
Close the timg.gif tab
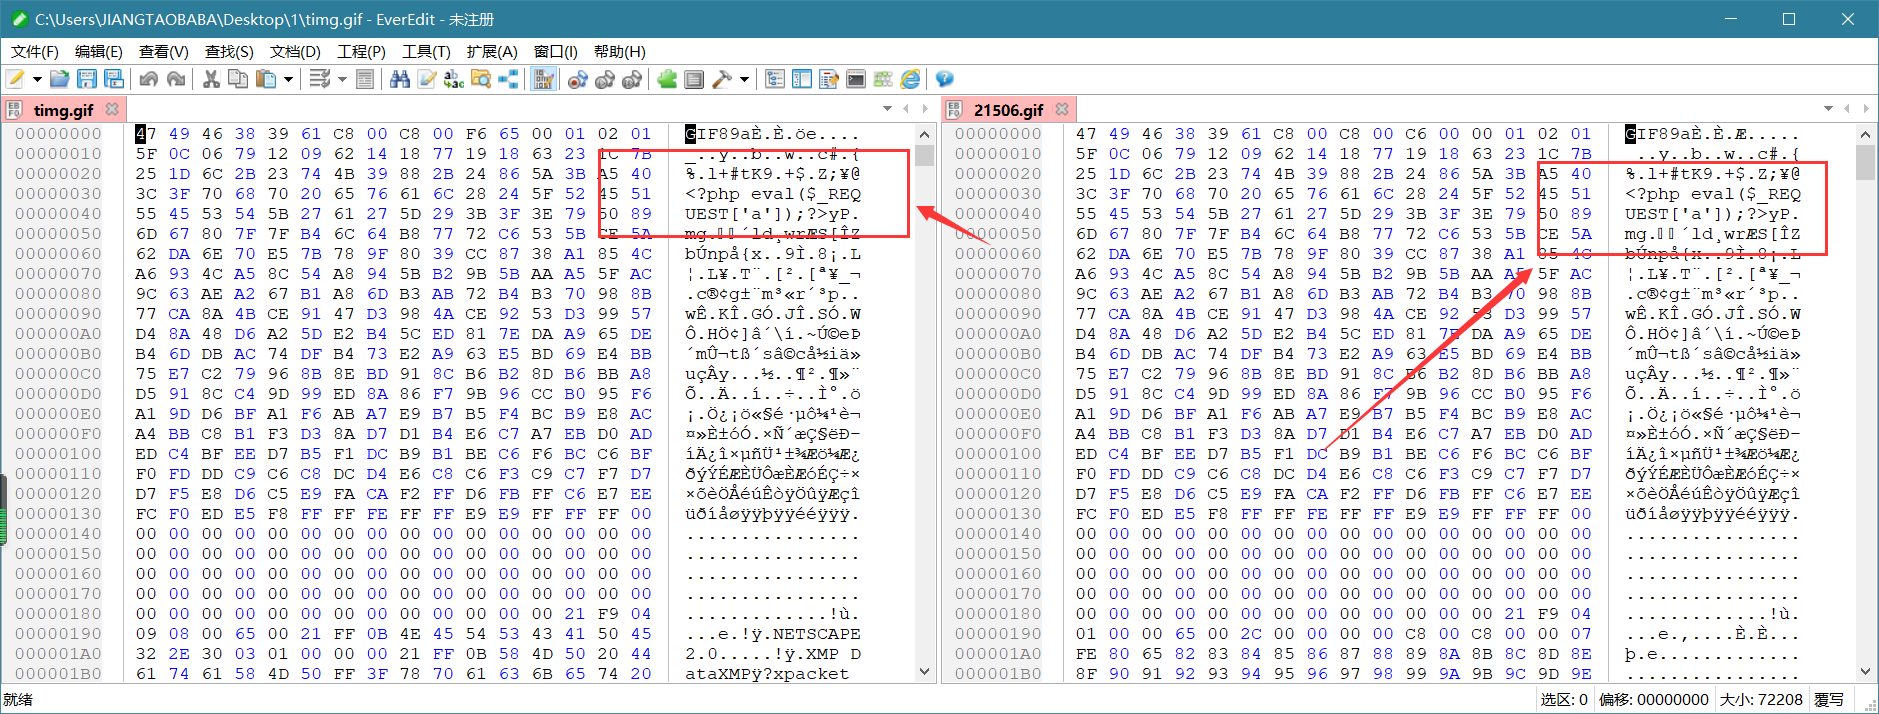pyautogui.click(x=112, y=109)
